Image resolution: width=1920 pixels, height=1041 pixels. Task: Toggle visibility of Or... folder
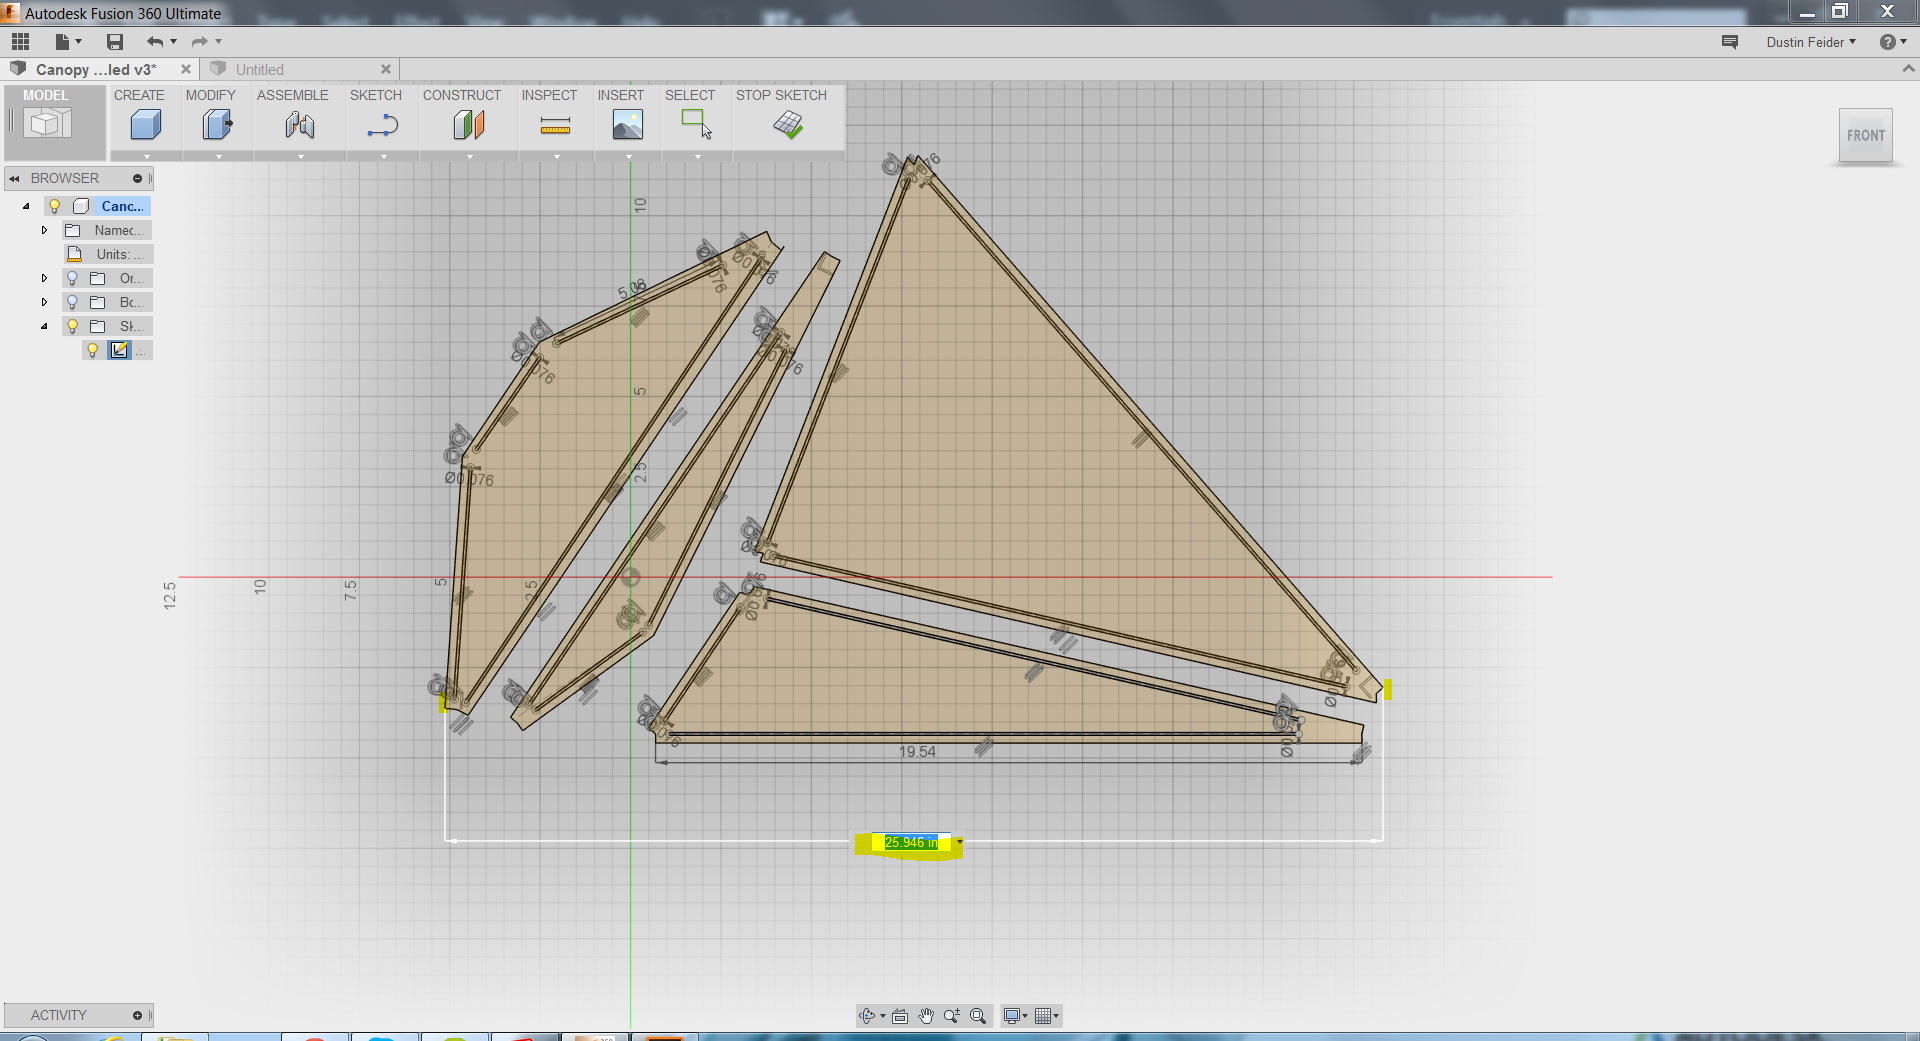[72, 278]
